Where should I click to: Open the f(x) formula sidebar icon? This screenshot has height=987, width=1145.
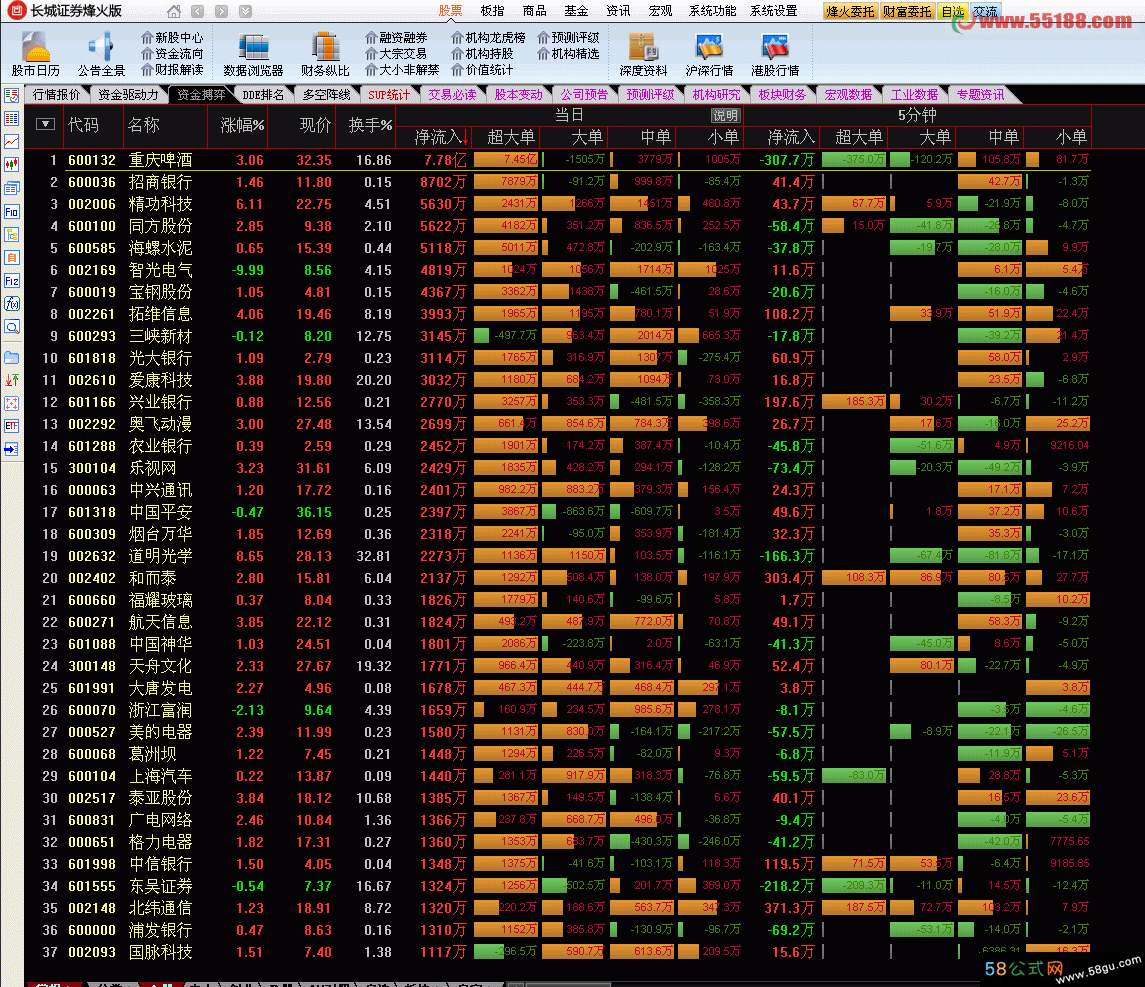[x=12, y=304]
